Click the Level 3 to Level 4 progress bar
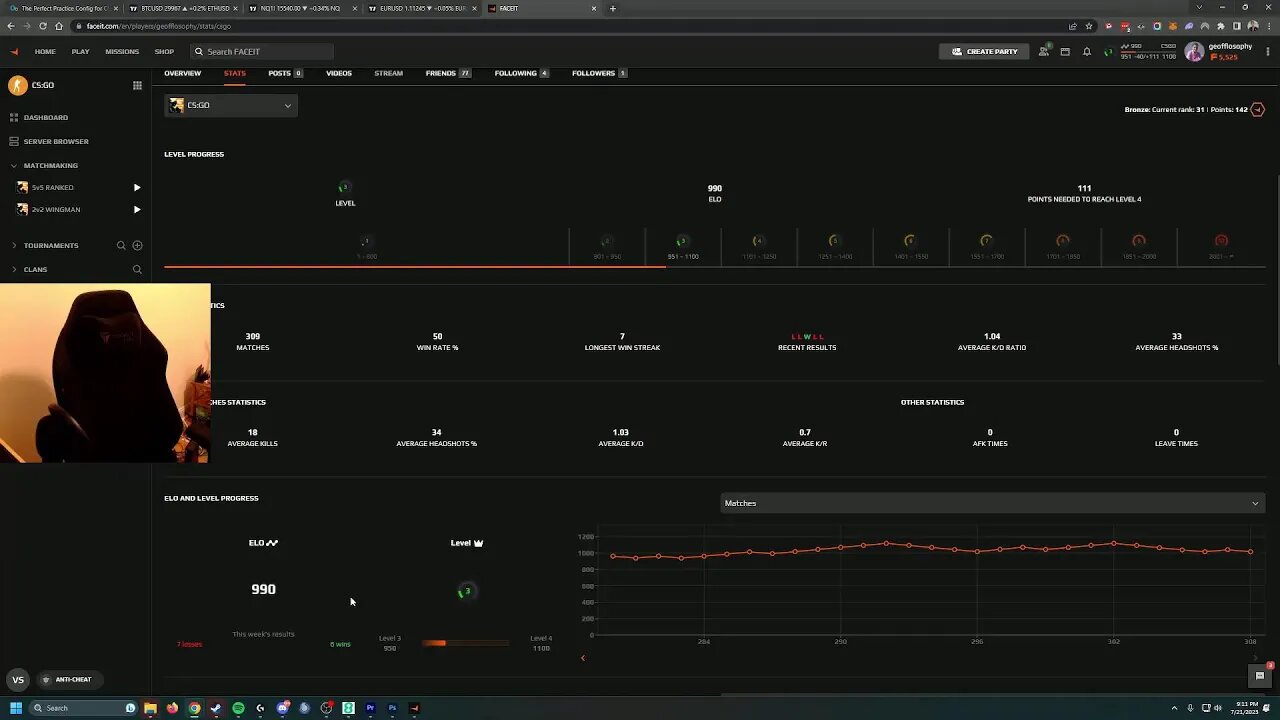 465,643
